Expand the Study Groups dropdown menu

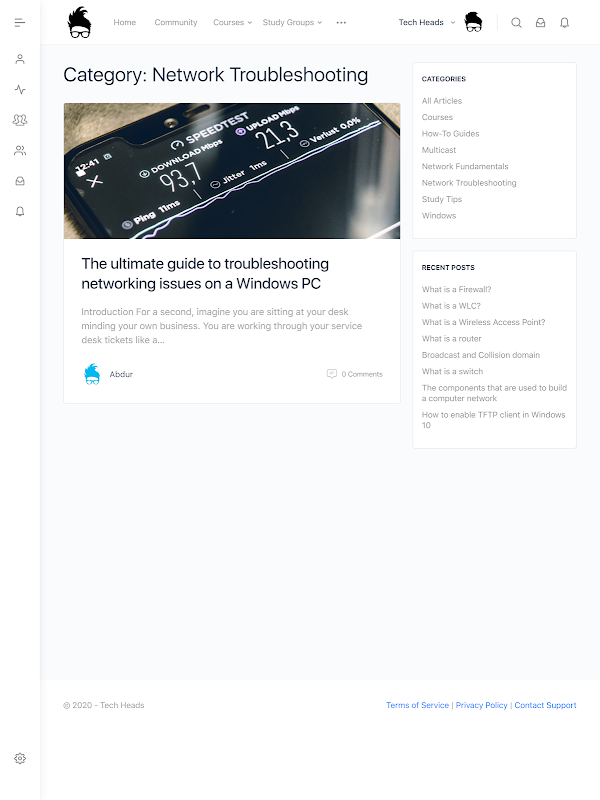[292, 22]
